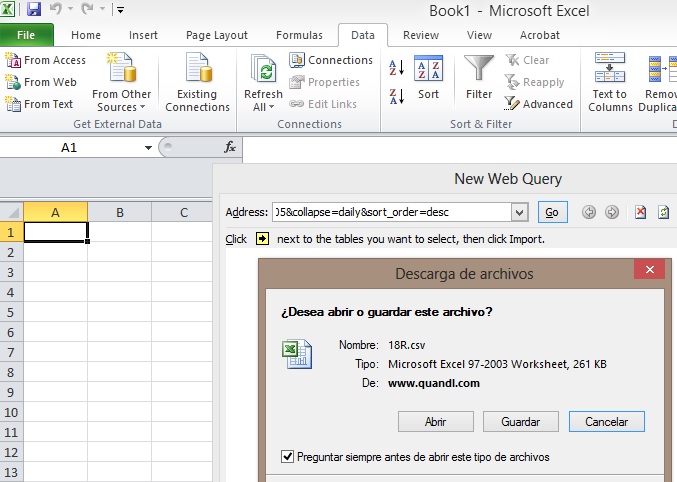This screenshot has width=677, height=482.
Task: Click the Edit Links button
Action: pyautogui.click(x=323, y=104)
